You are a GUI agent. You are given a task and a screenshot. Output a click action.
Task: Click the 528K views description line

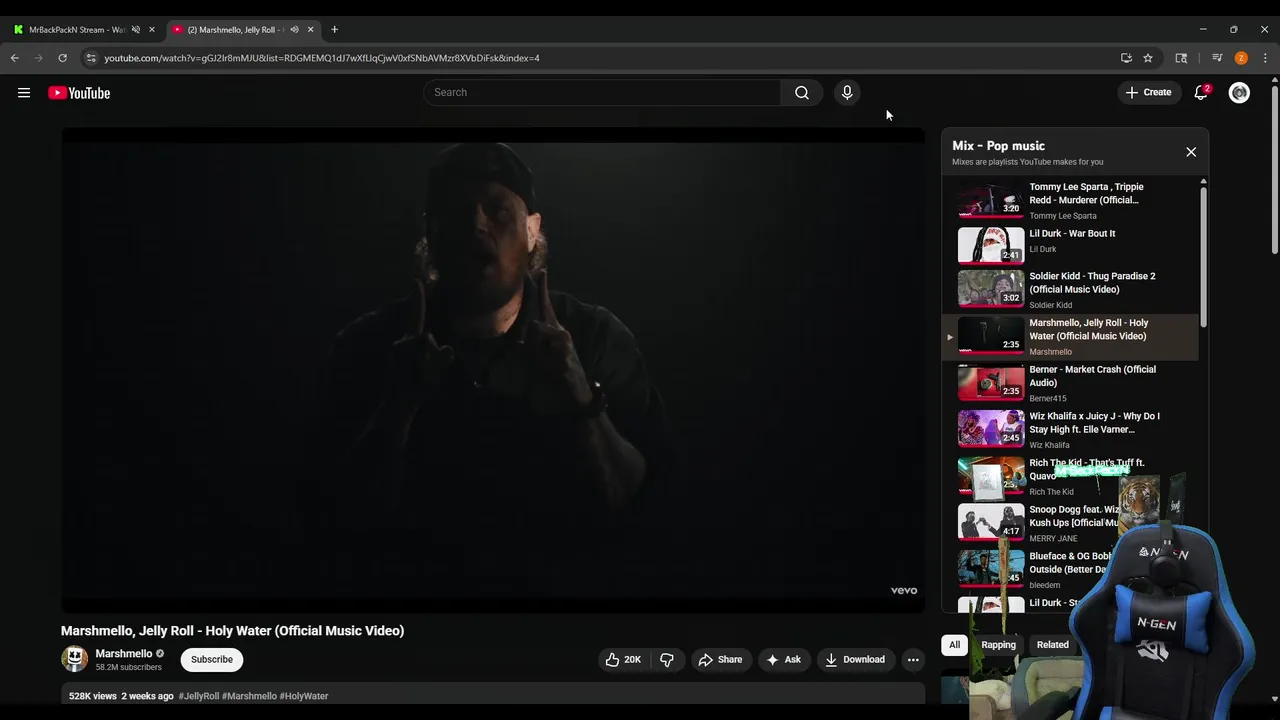pos(493,696)
